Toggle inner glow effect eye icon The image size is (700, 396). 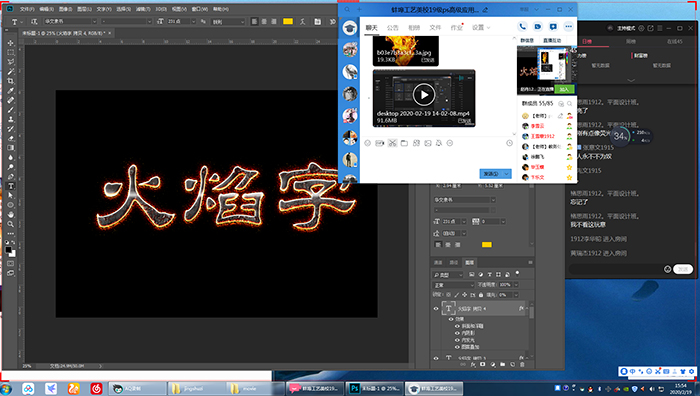tap(457, 340)
